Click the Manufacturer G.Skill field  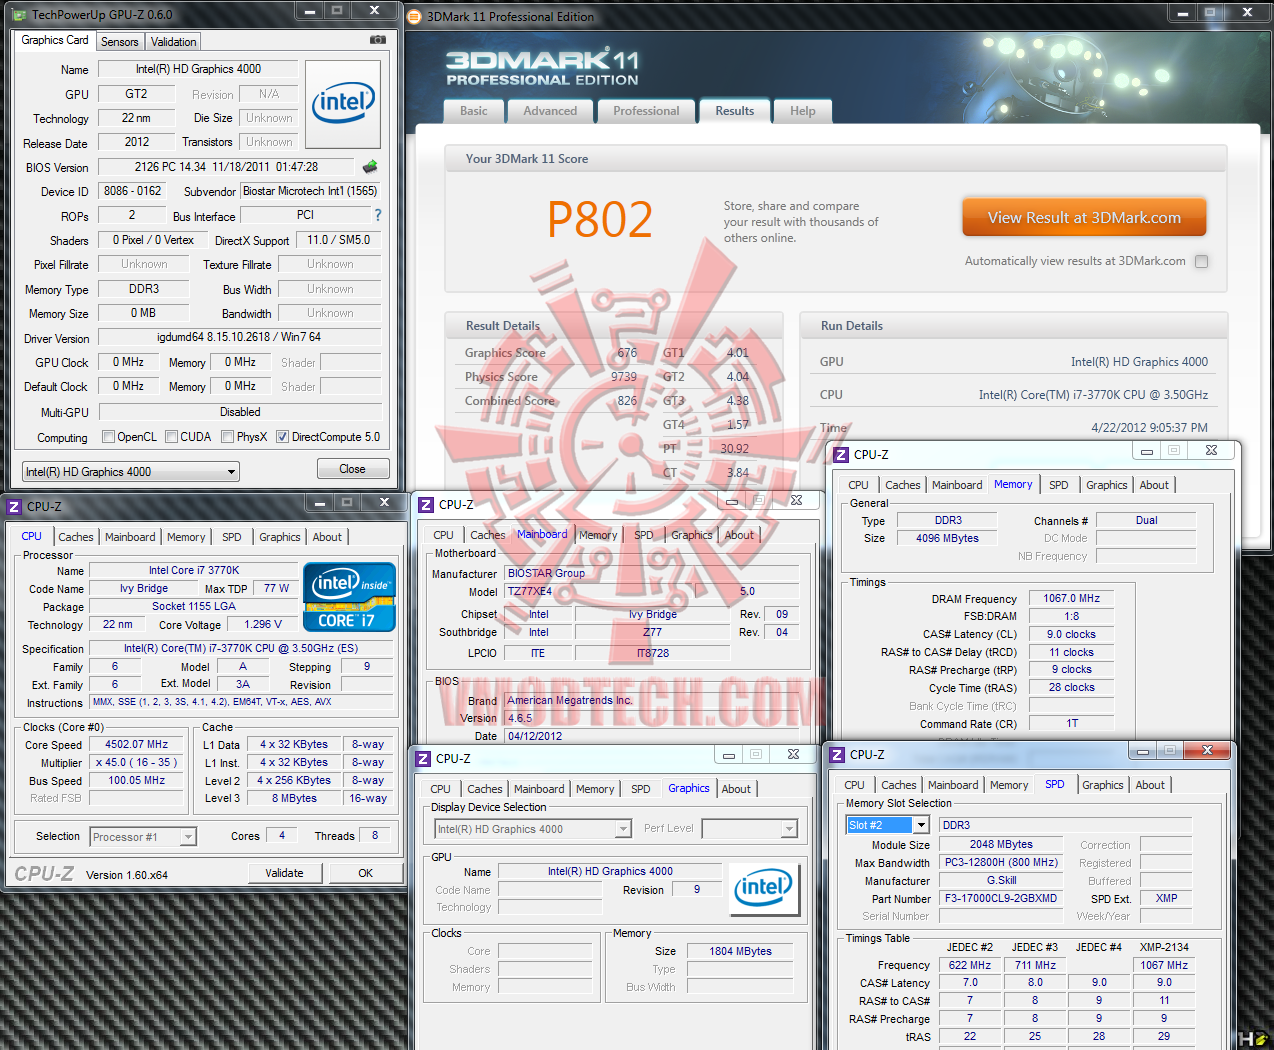pyautogui.click(x=1000, y=880)
